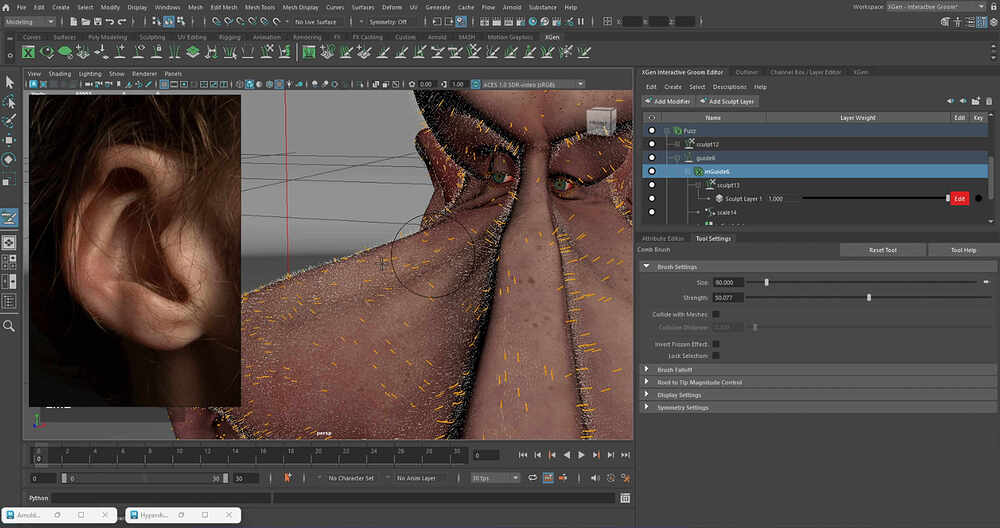Enable the Collide with Meshes checkbox

(x=715, y=314)
